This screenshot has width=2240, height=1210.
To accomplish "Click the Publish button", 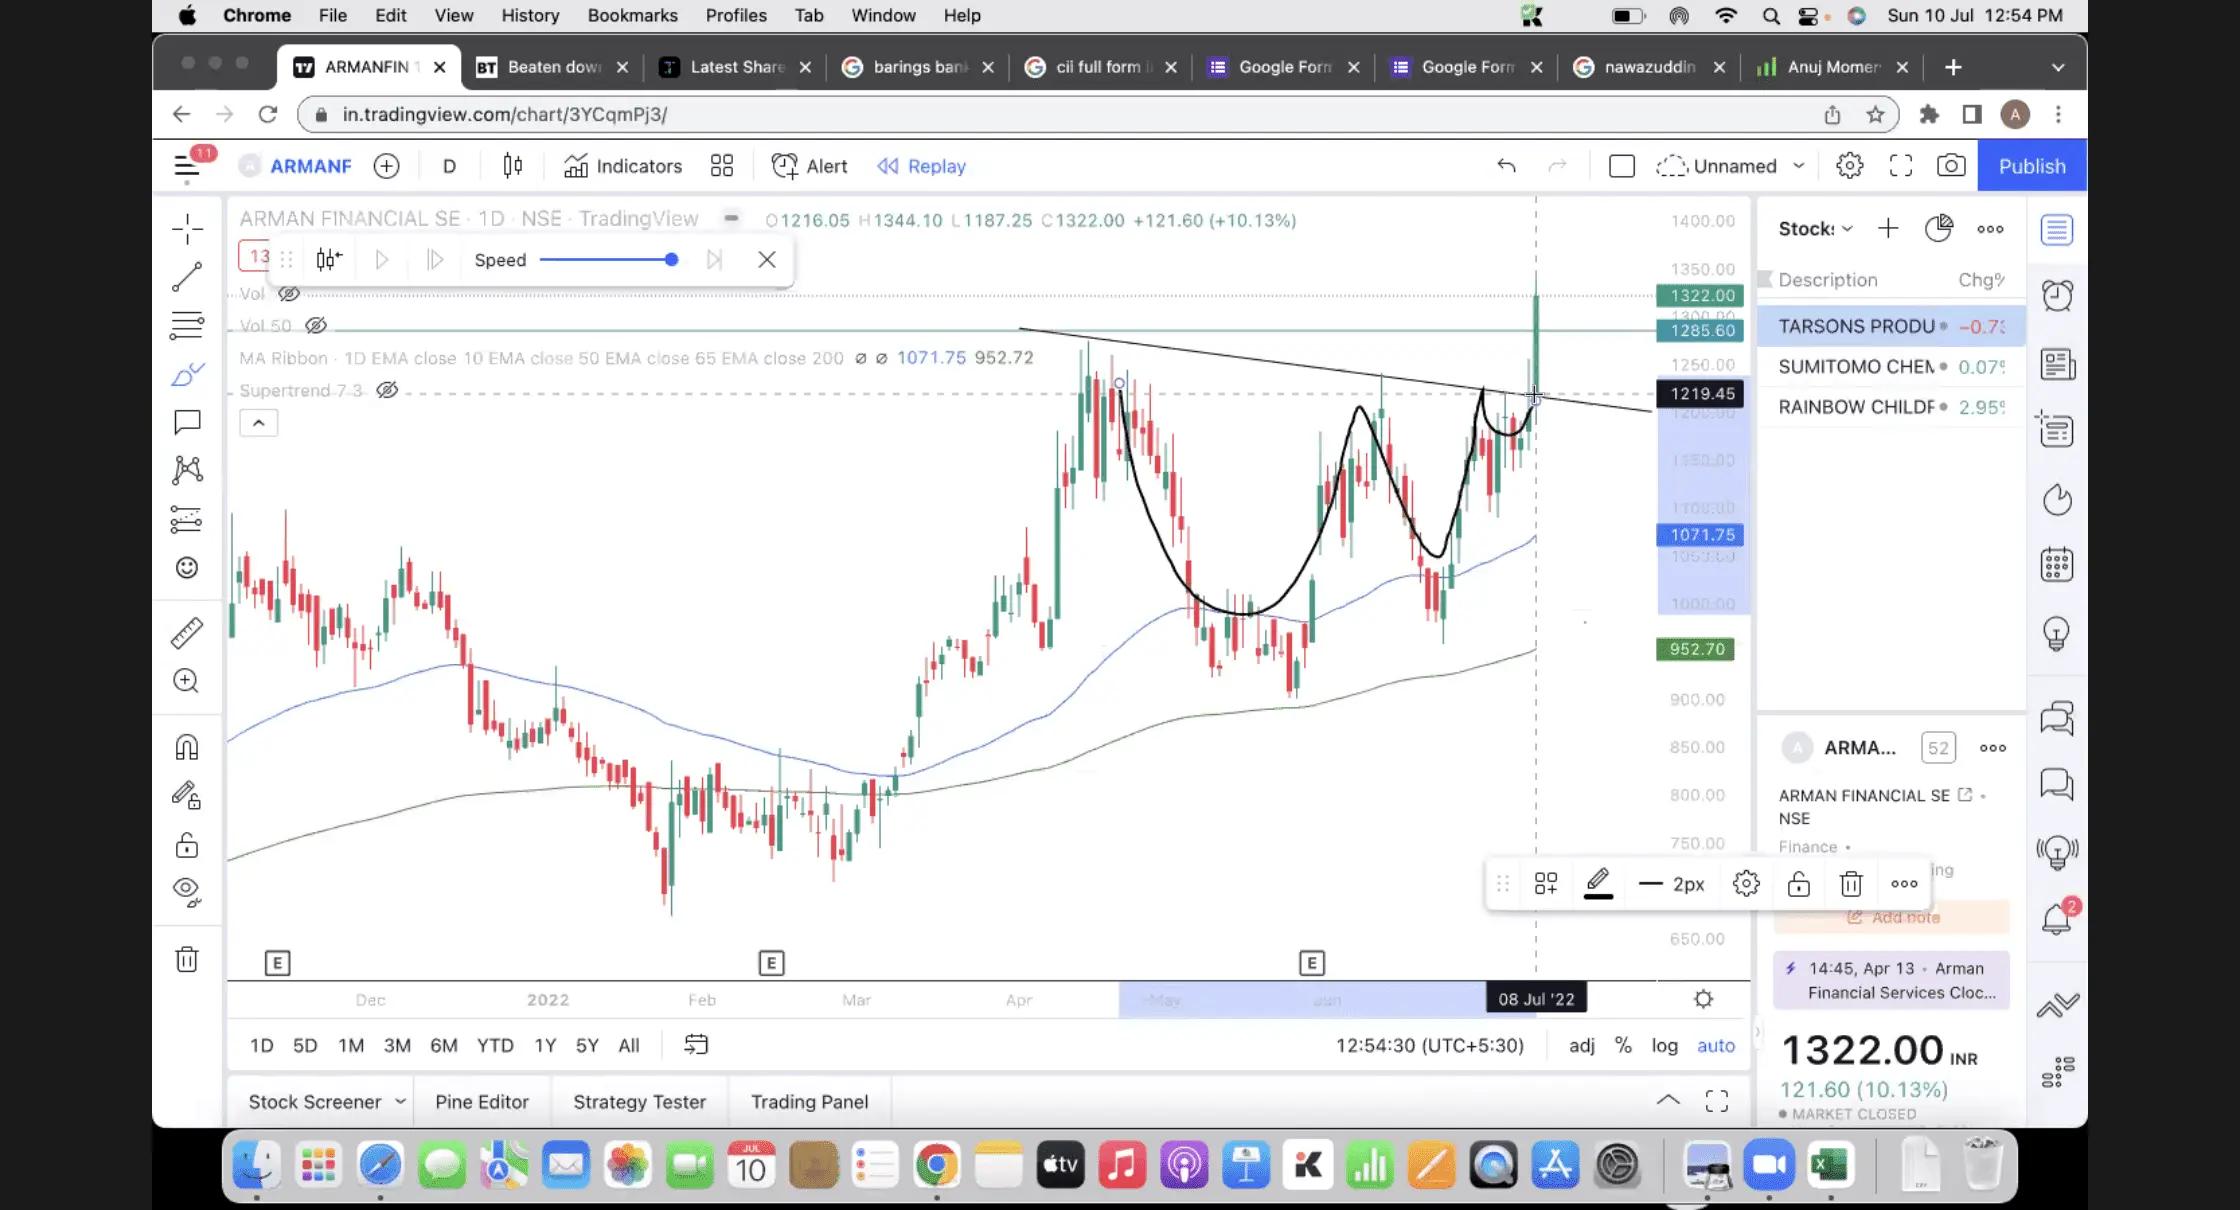I will [x=2031, y=166].
